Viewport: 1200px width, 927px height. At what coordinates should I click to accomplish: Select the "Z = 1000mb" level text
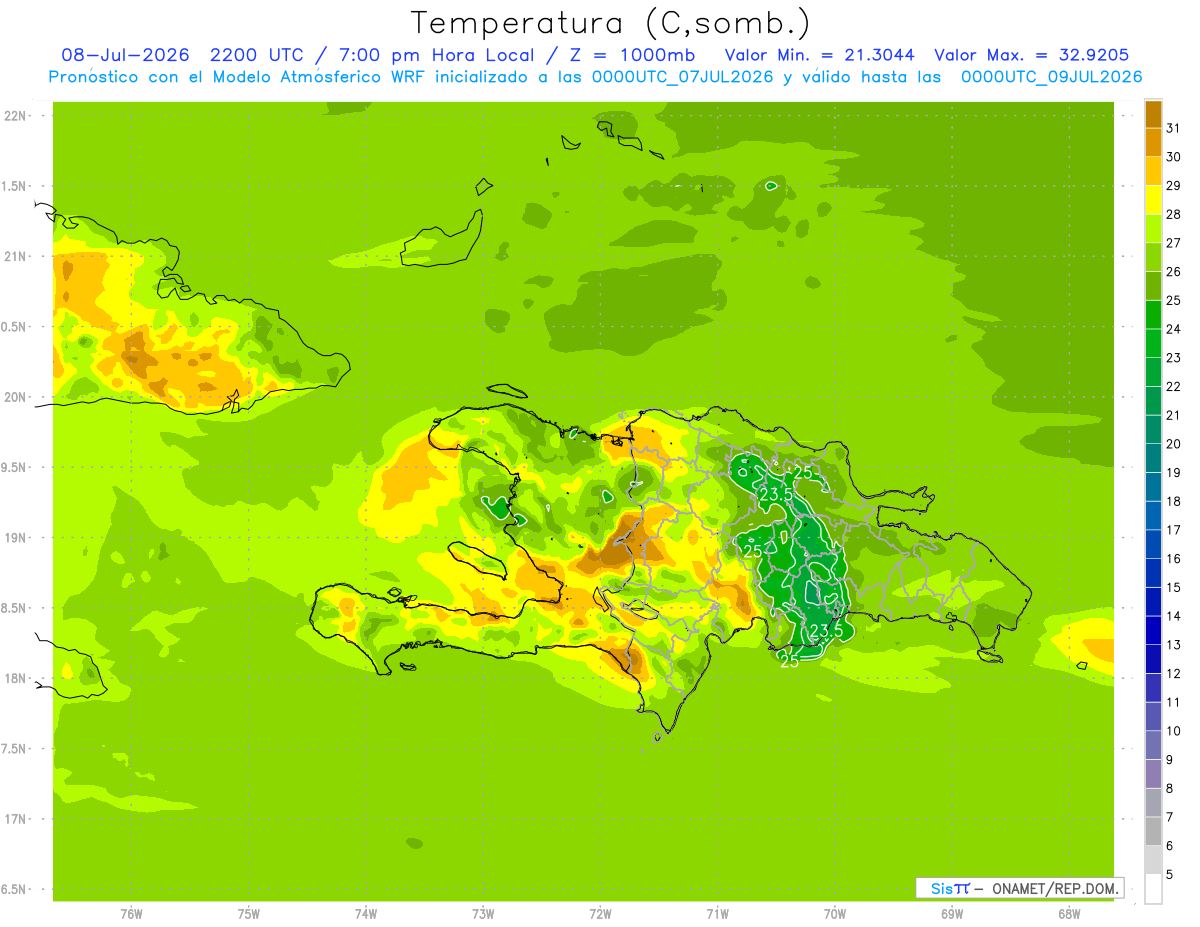pyautogui.click(x=632, y=55)
